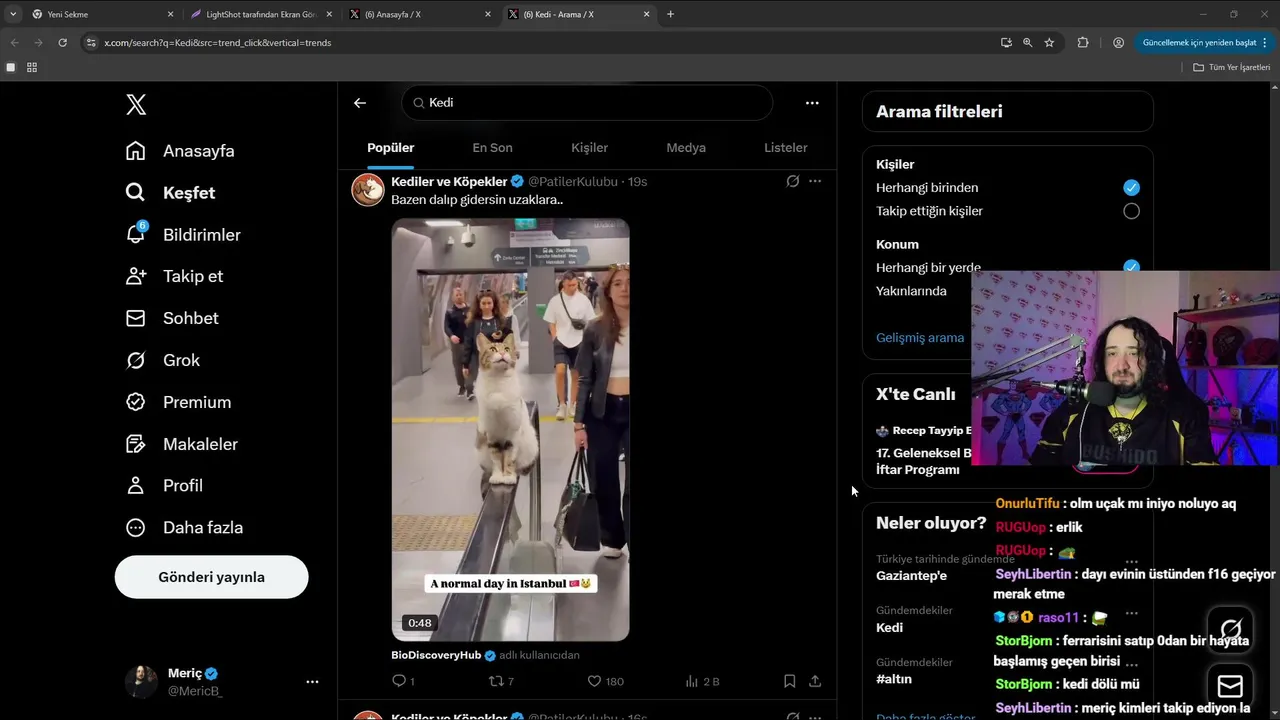Open Grok icon in sidebar

pyautogui.click(x=136, y=360)
